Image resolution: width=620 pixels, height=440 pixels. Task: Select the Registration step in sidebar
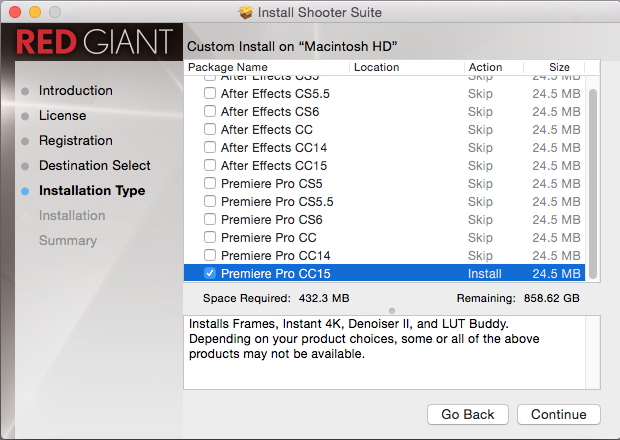76,140
